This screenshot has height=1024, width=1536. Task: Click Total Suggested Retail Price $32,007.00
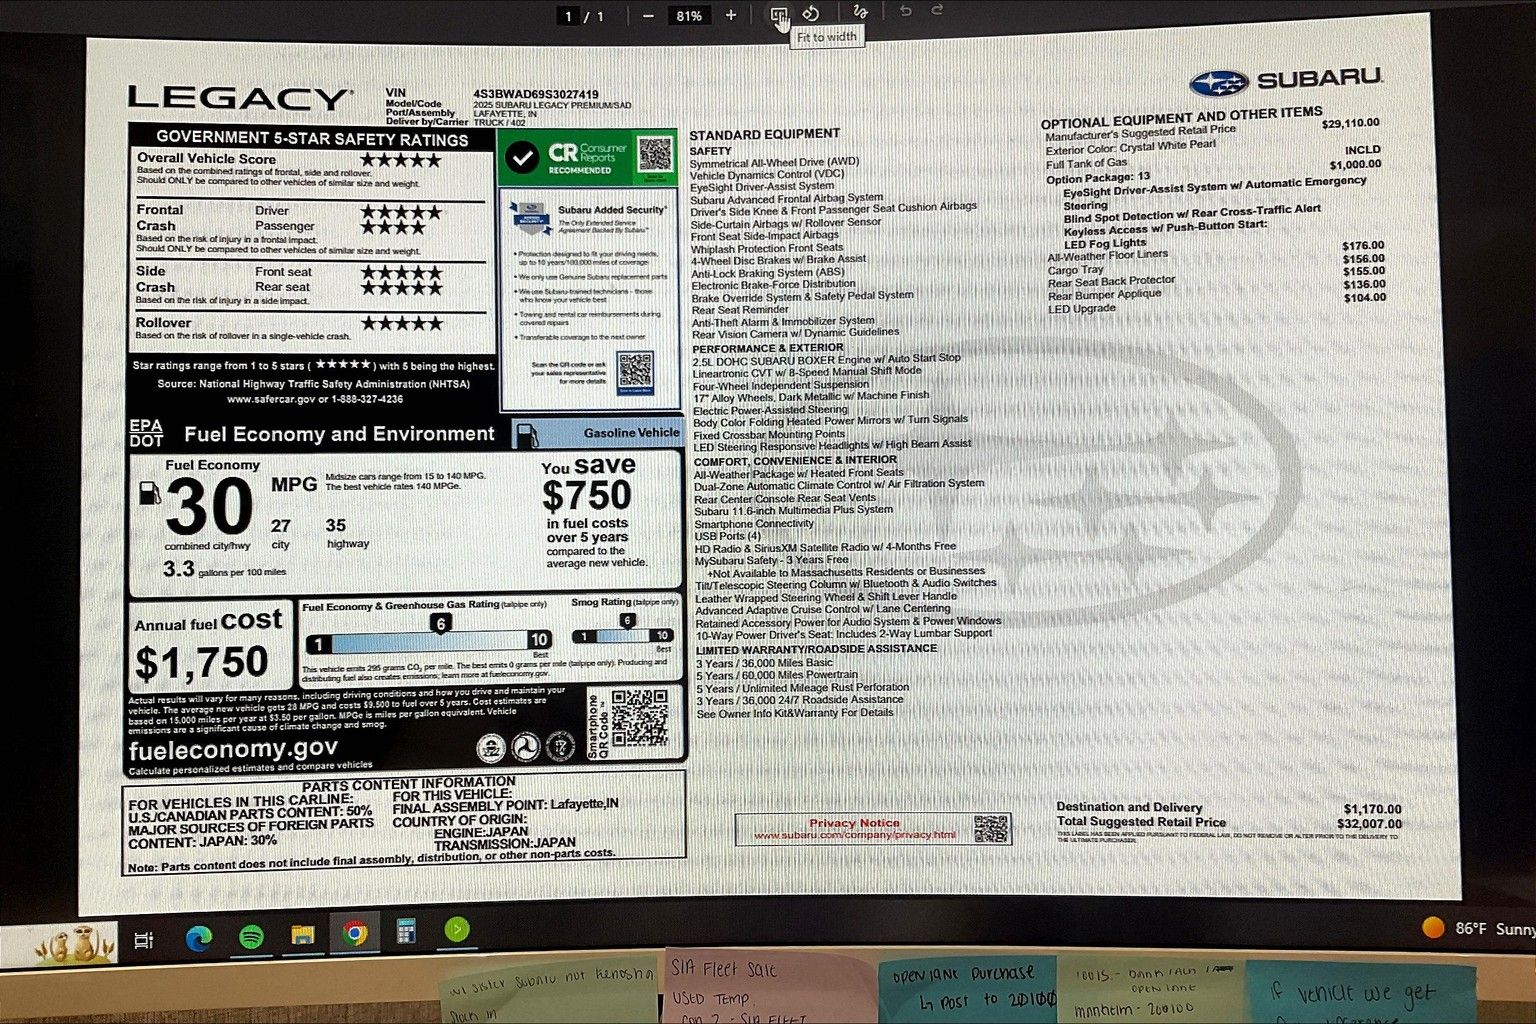(1229, 823)
